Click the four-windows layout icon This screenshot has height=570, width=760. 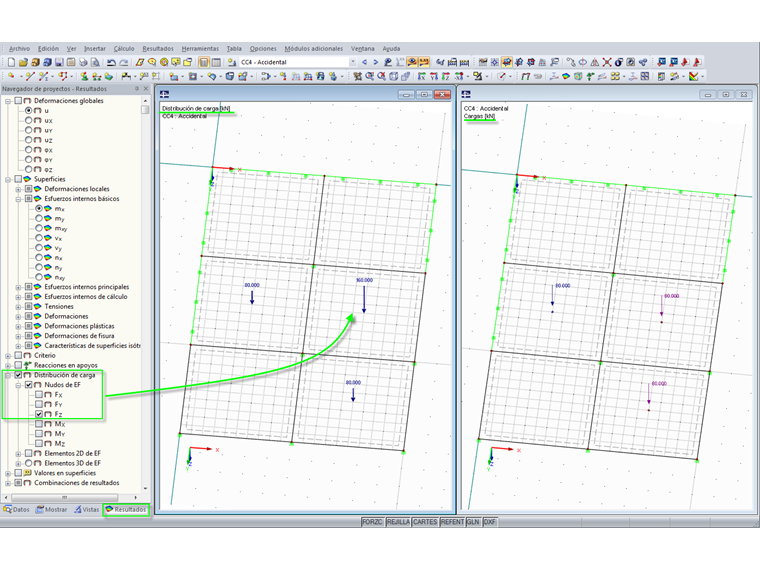point(645,76)
